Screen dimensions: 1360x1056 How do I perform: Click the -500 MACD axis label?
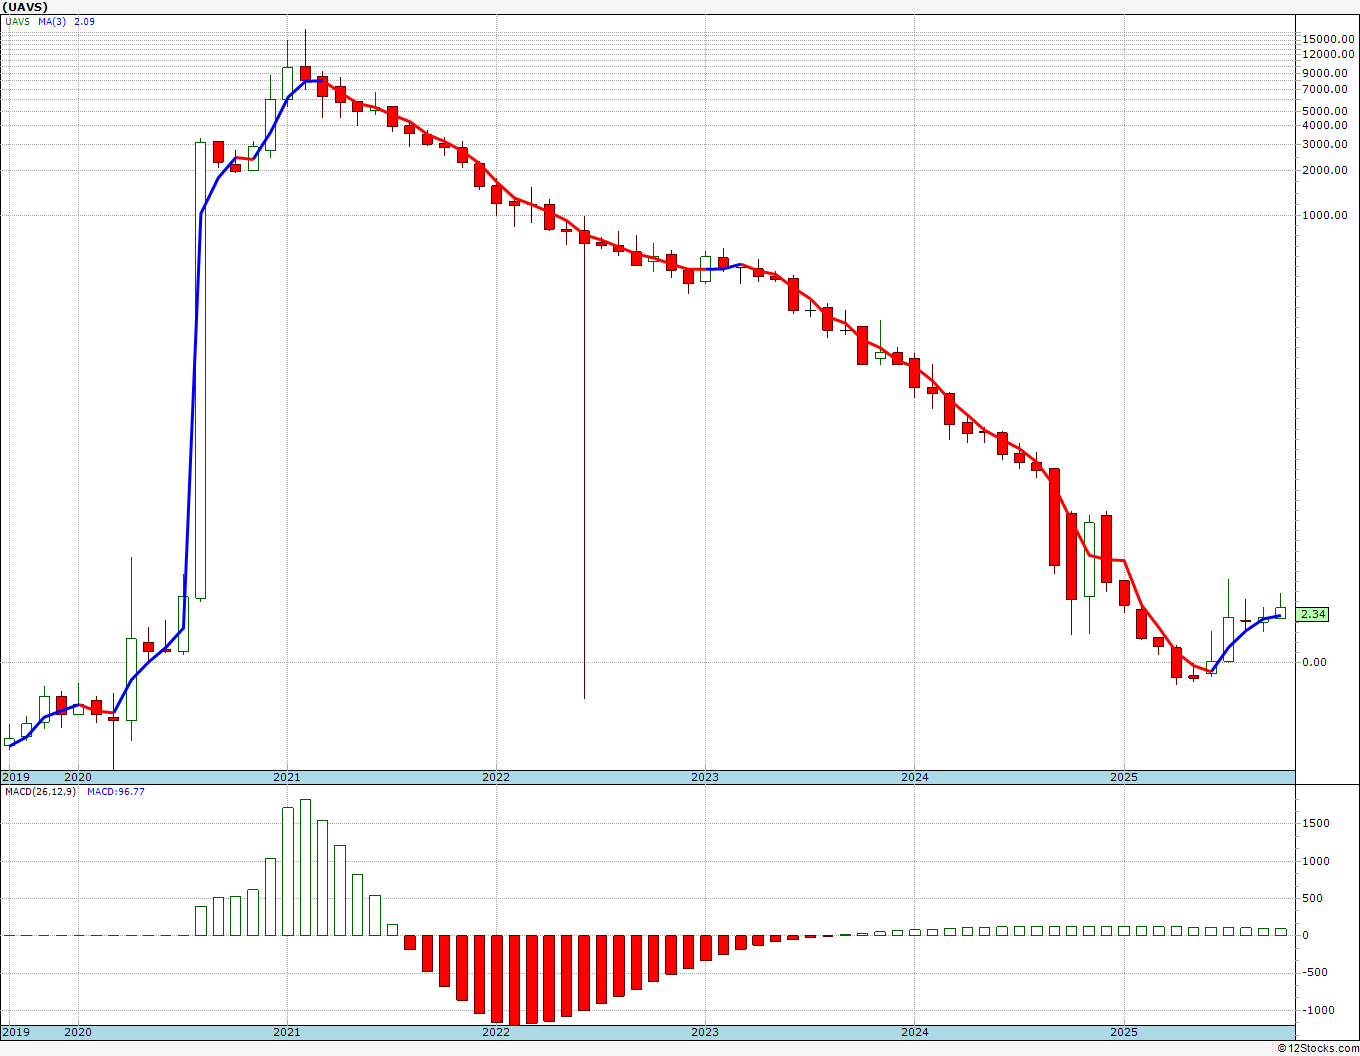coord(1315,973)
